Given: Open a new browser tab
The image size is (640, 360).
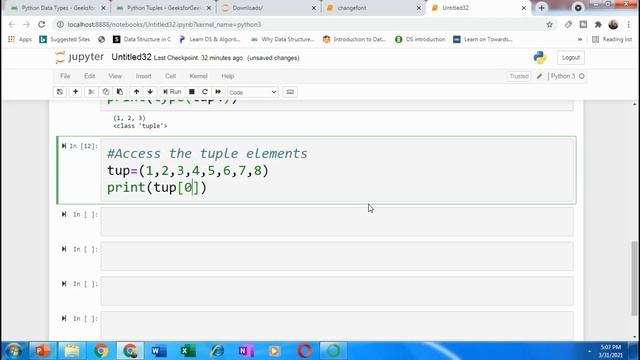Looking at the screenshot, I should [541, 8].
